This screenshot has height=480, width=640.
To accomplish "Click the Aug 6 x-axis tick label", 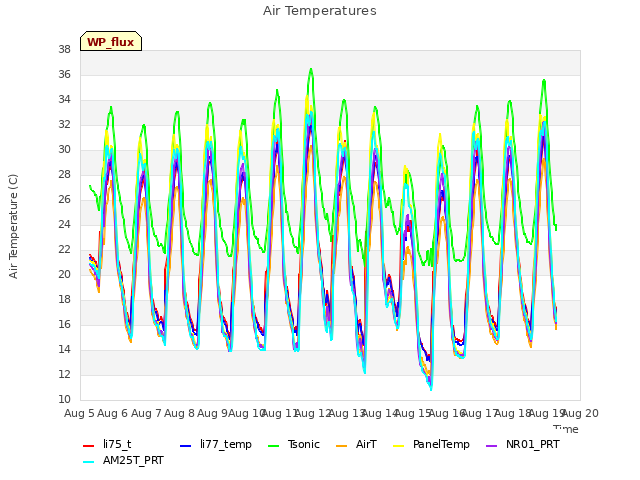I will pyautogui.click(x=113, y=413).
